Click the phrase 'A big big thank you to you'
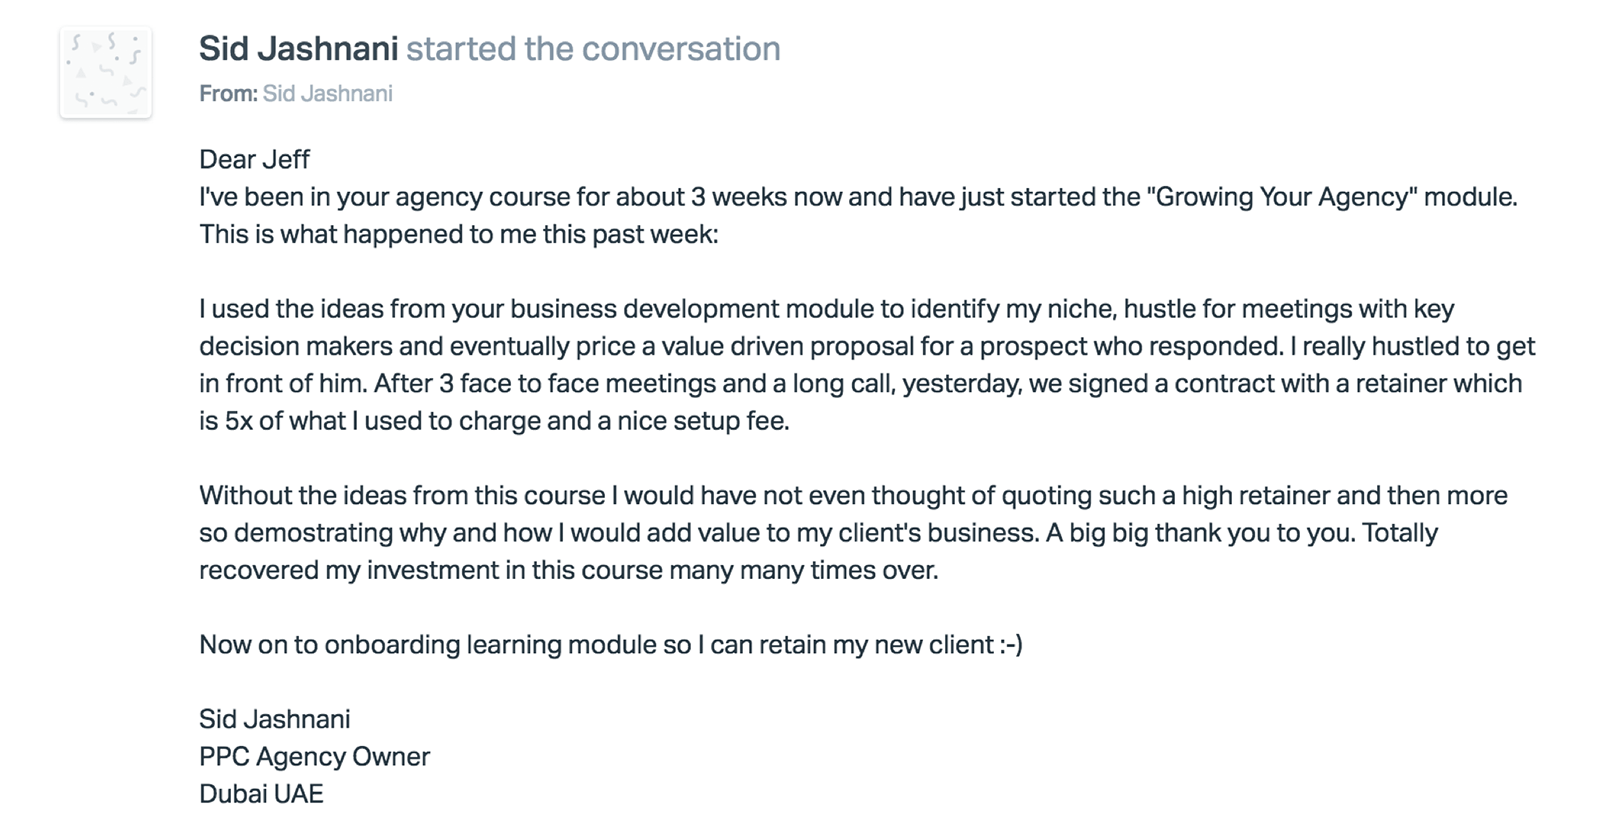 pos(1200,533)
